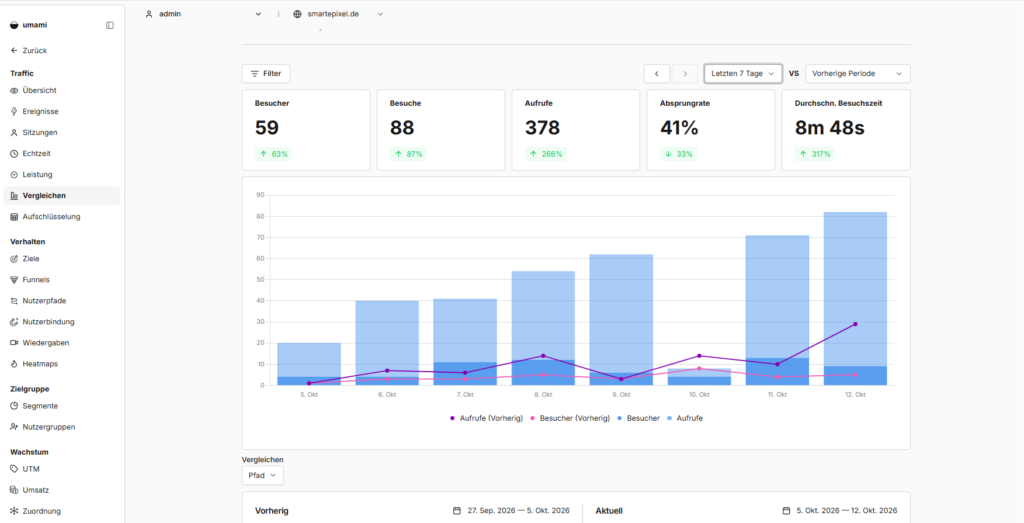Click the Aufrufe 378 value

click(x=542, y=128)
